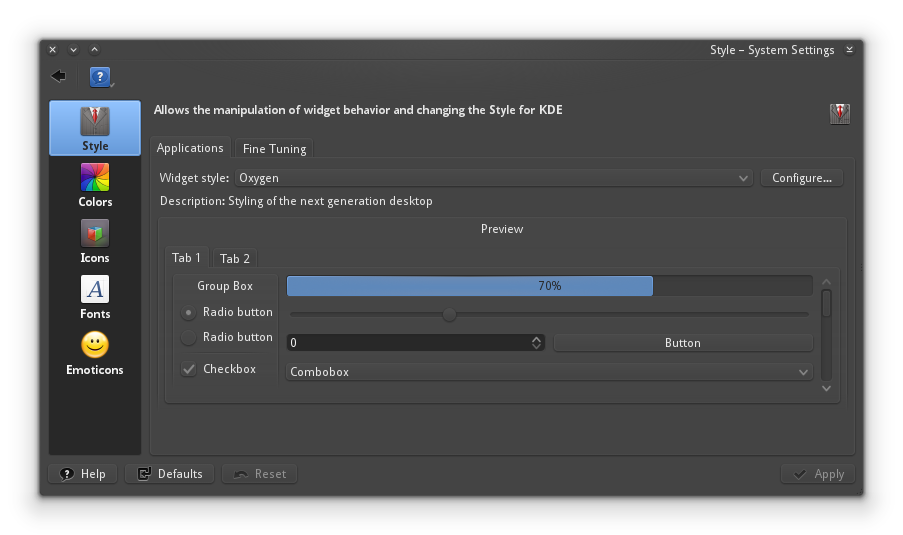Click the Configure... button
The width and height of the screenshot is (903, 535).
click(802, 178)
